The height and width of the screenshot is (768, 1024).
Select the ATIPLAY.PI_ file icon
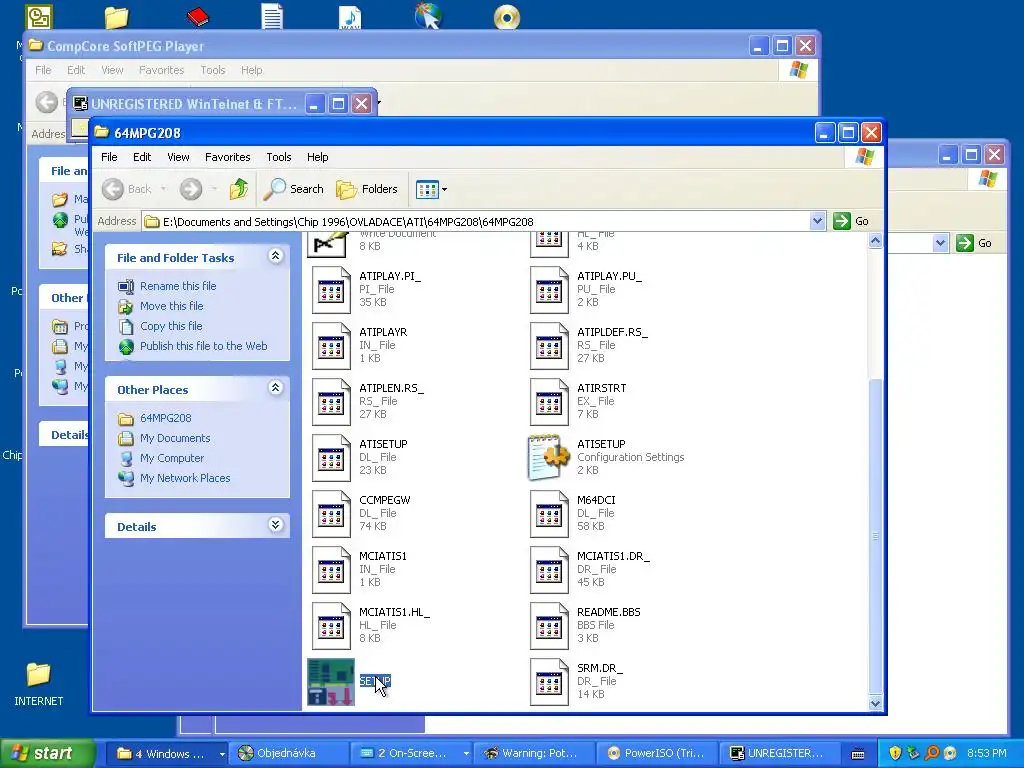pos(331,289)
